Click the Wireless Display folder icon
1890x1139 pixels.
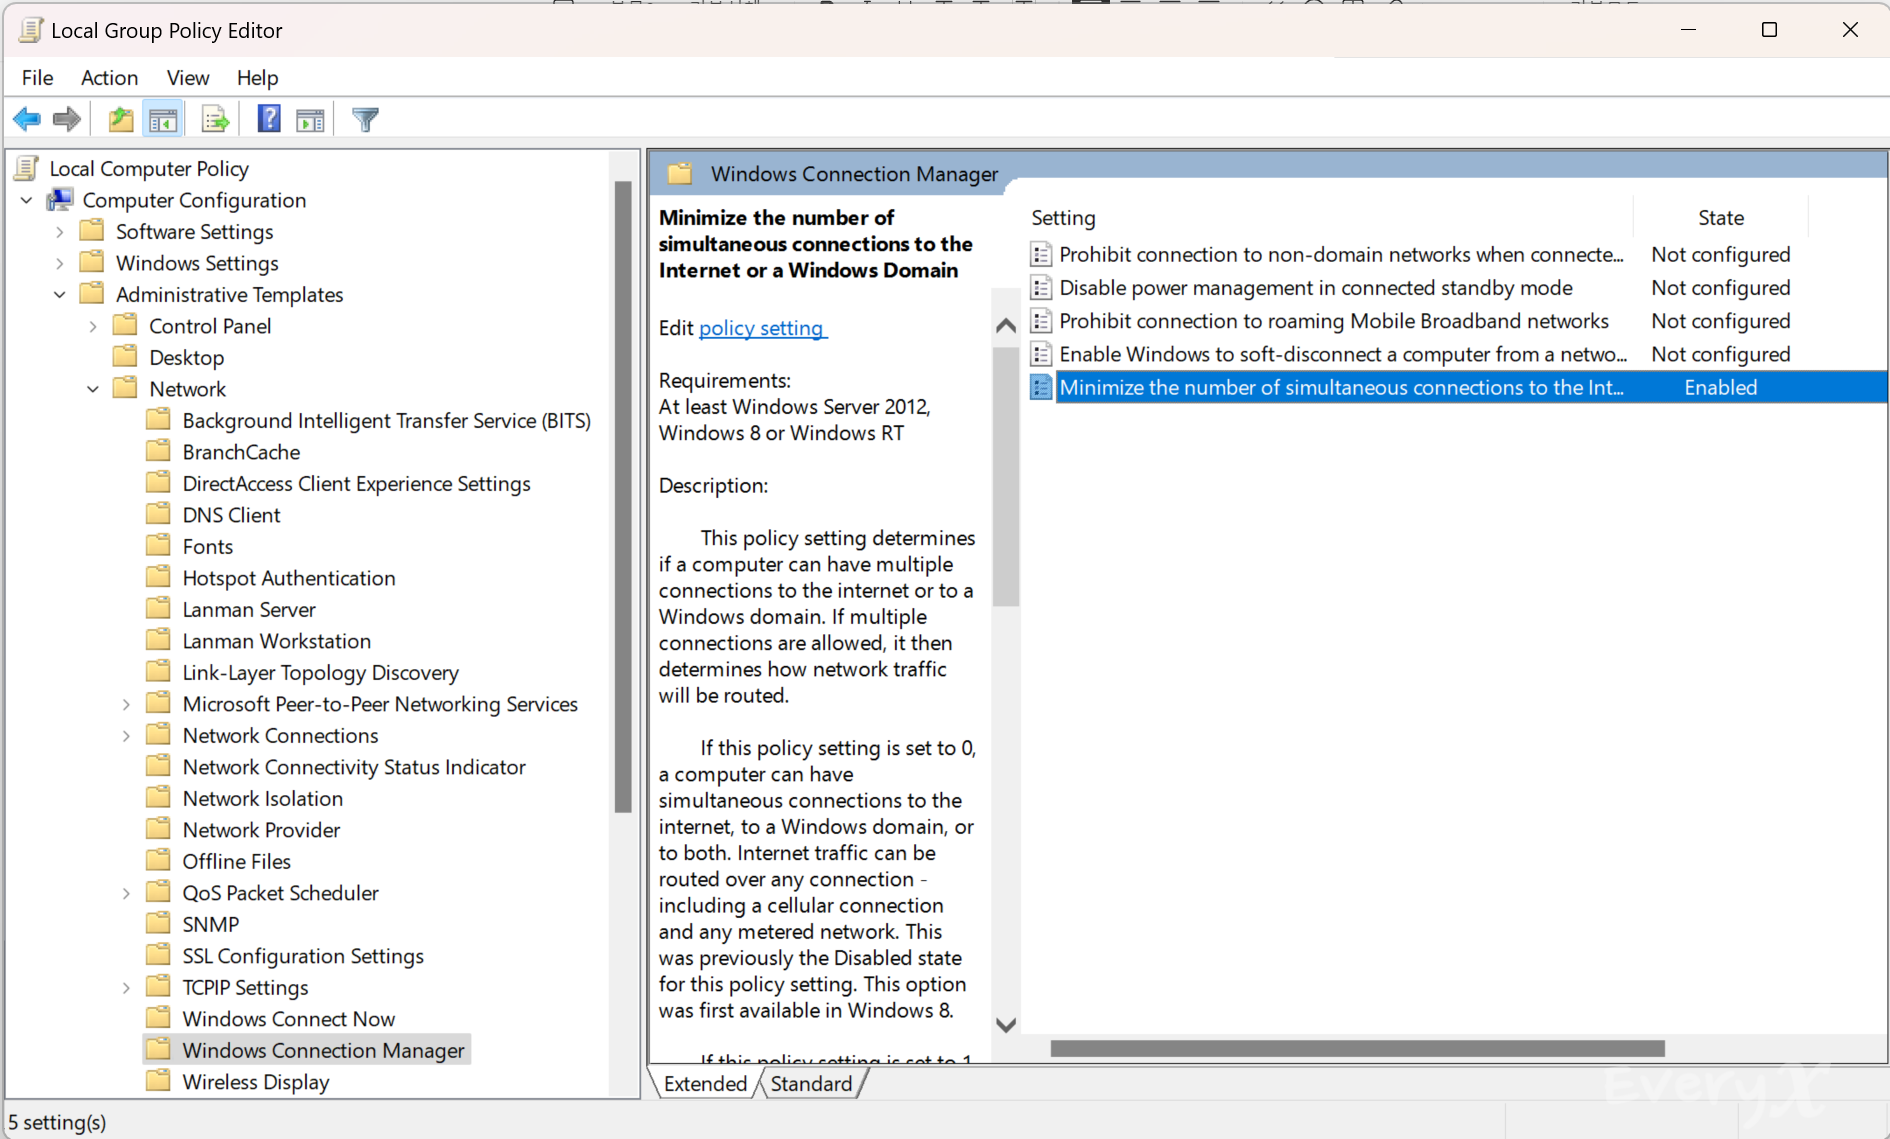158,1081
